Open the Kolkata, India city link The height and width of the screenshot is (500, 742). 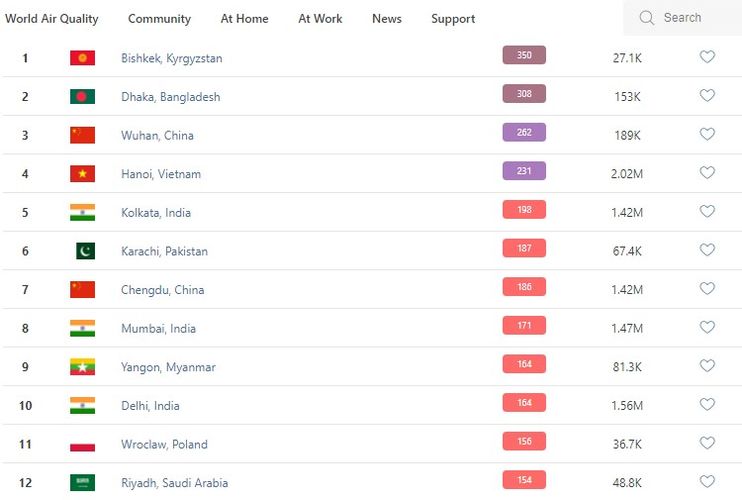(156, 213)
